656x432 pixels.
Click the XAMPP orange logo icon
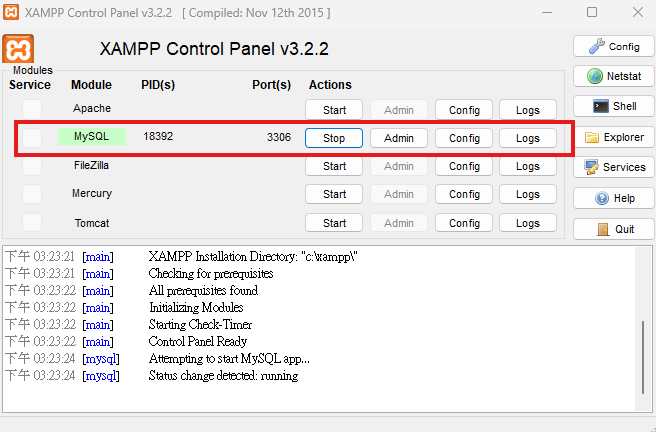coord(18,49)
